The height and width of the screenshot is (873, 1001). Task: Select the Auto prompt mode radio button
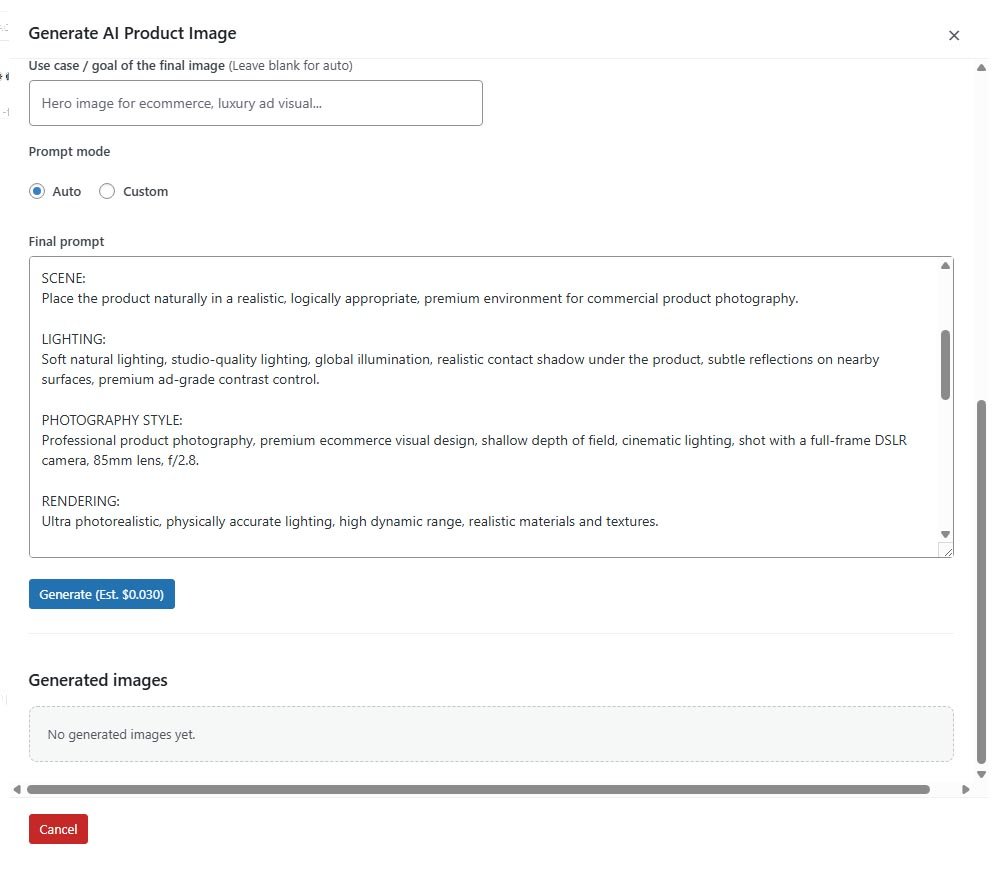(x=37, y=191)
